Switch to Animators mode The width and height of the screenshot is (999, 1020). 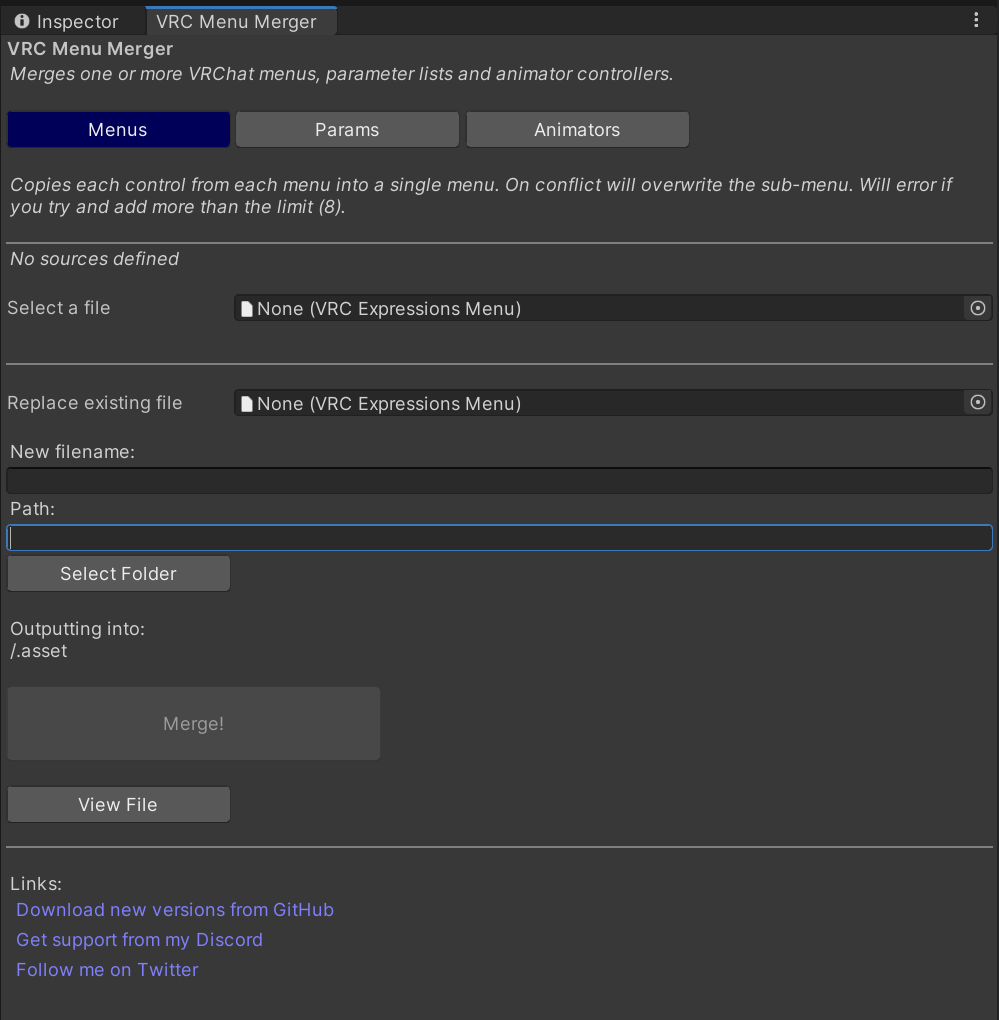(578, 129)
